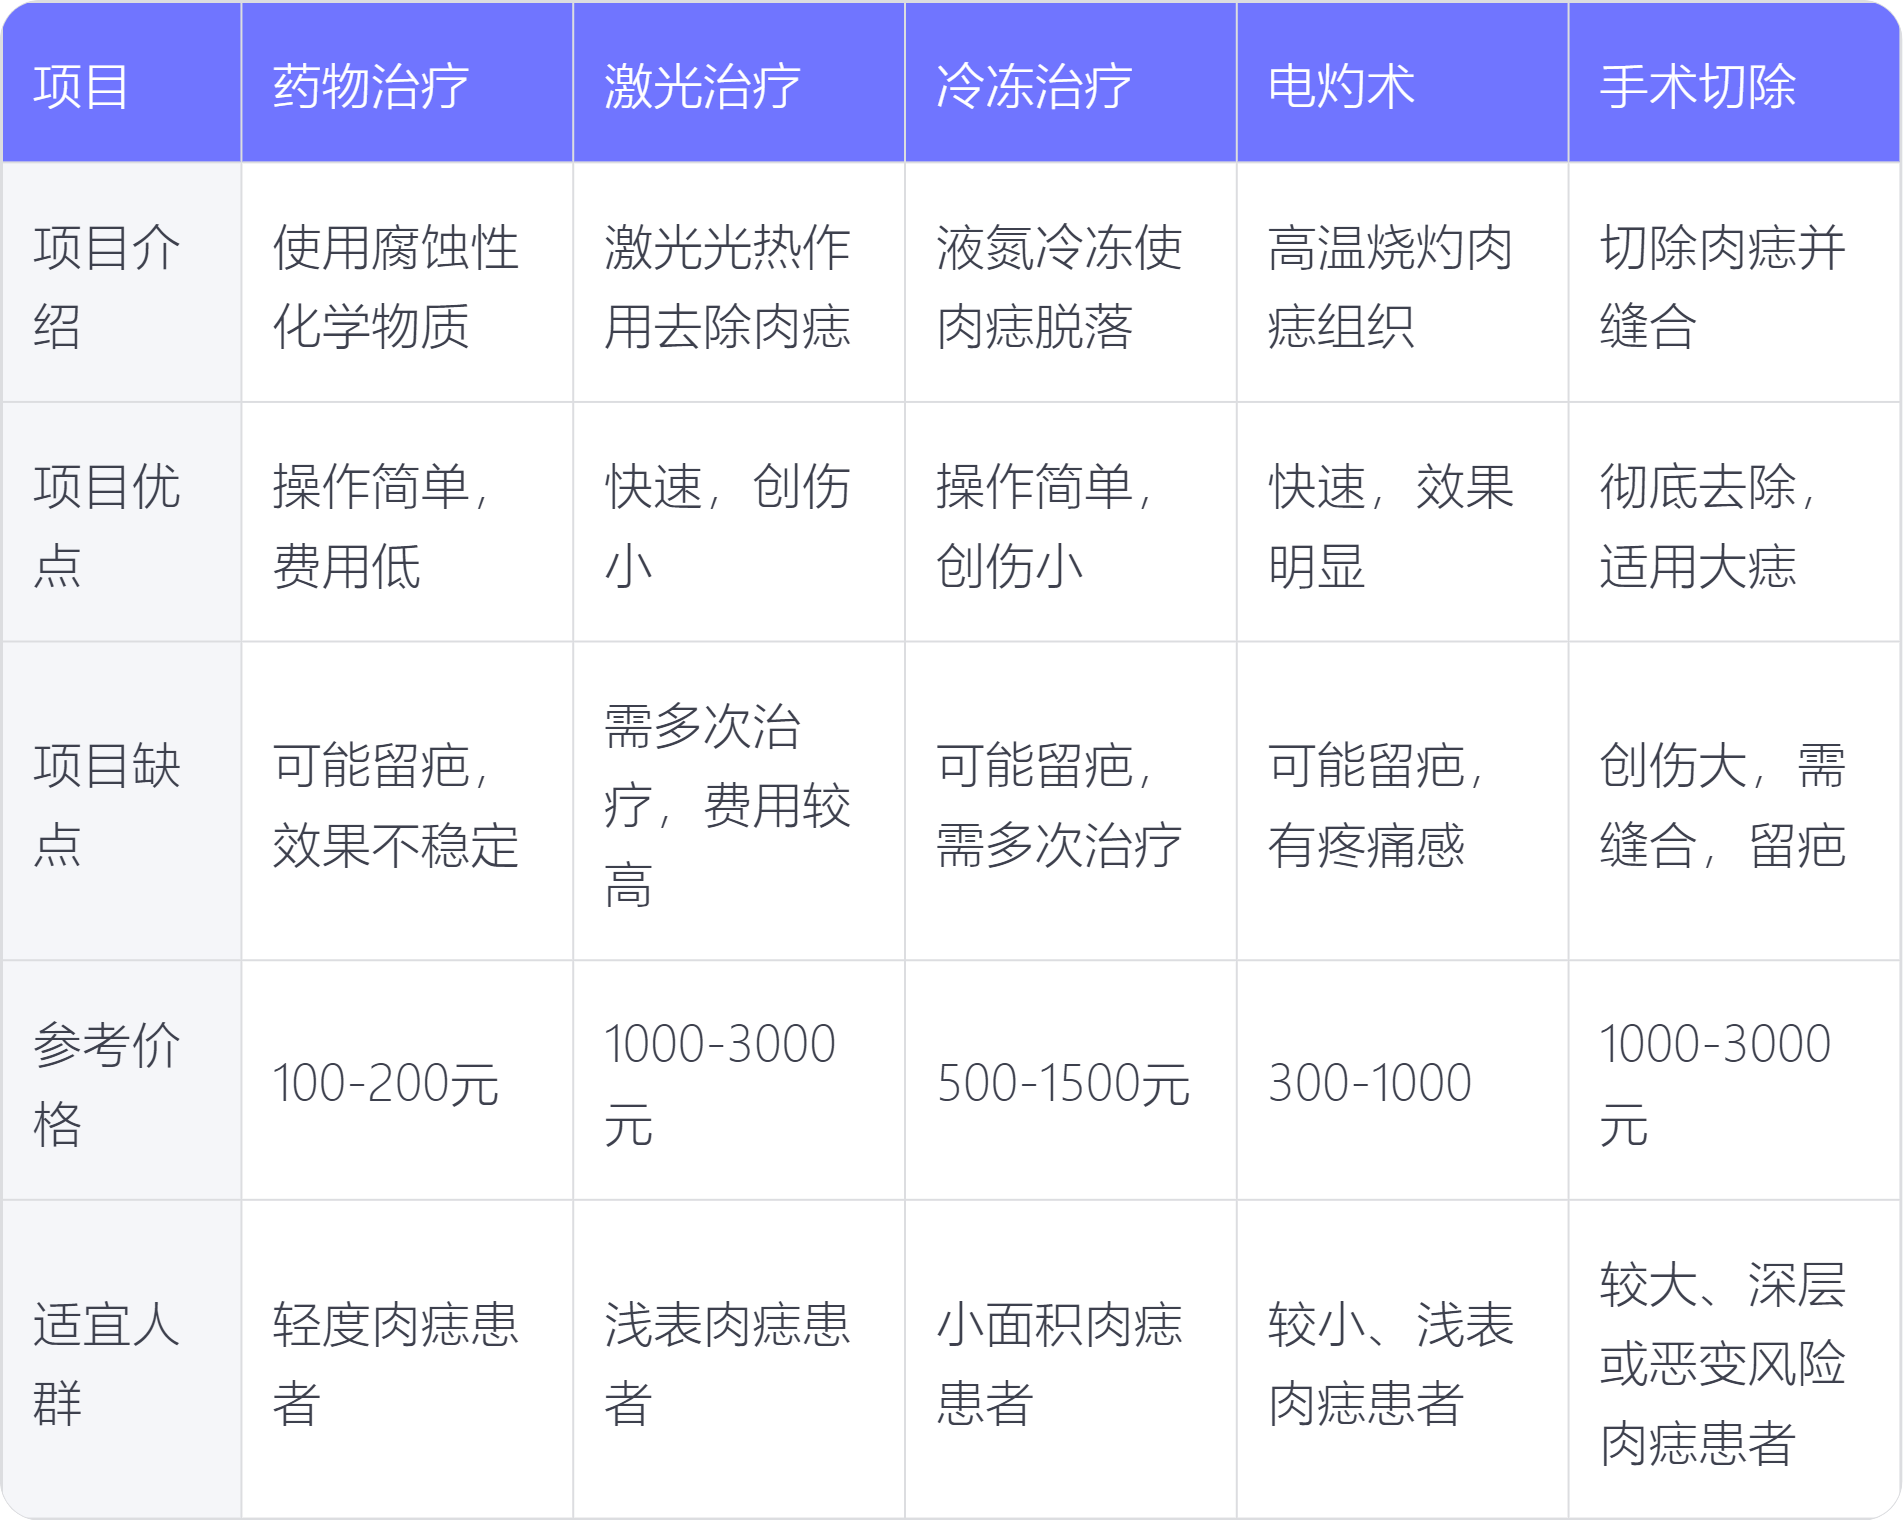Click the 手术切除 column header
The image size is (1903, 1520).
tap(1697, 86)
